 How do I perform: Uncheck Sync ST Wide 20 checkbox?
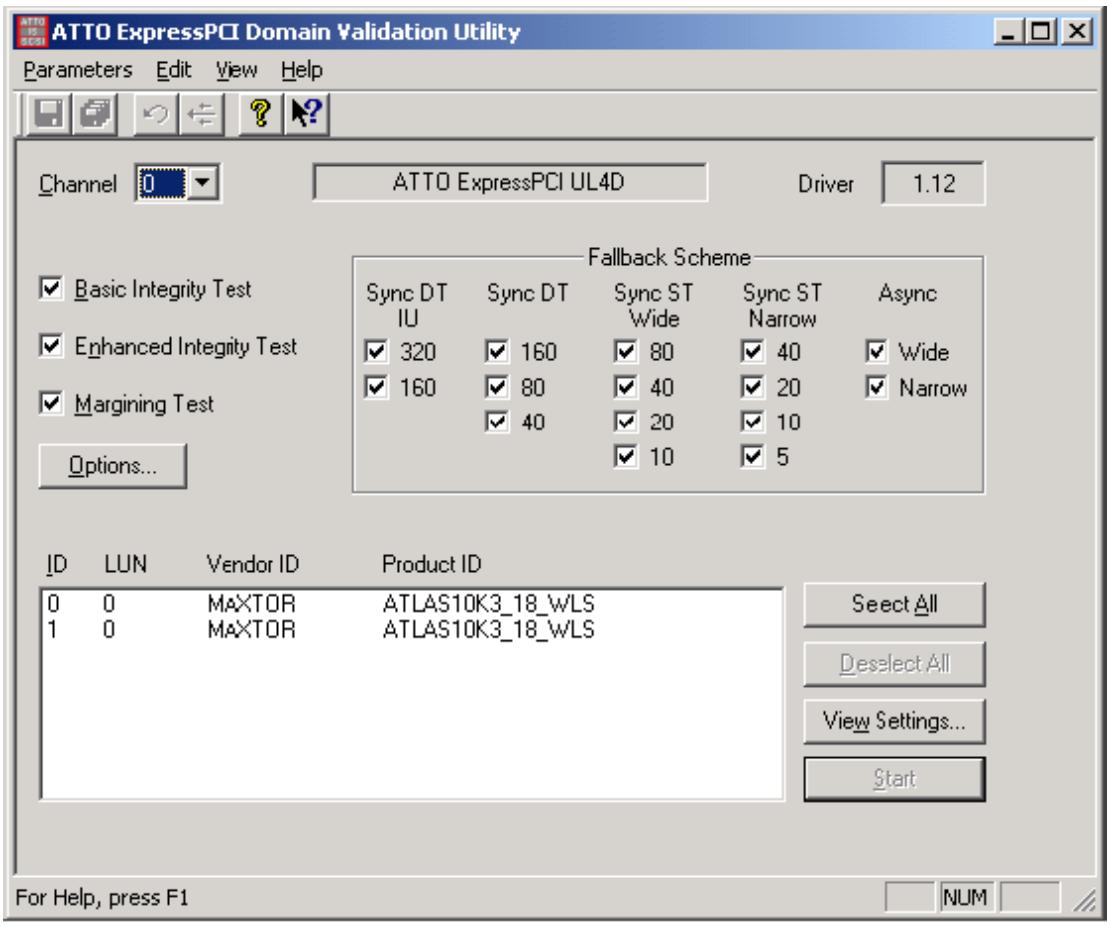point(625,422)
